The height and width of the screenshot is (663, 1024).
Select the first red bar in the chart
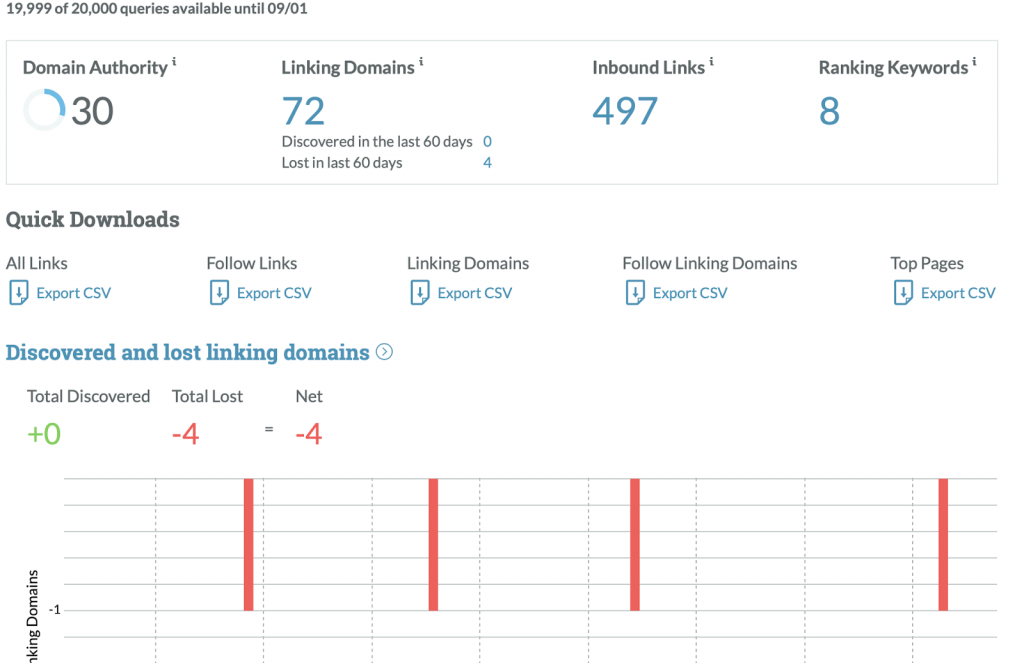247,542
